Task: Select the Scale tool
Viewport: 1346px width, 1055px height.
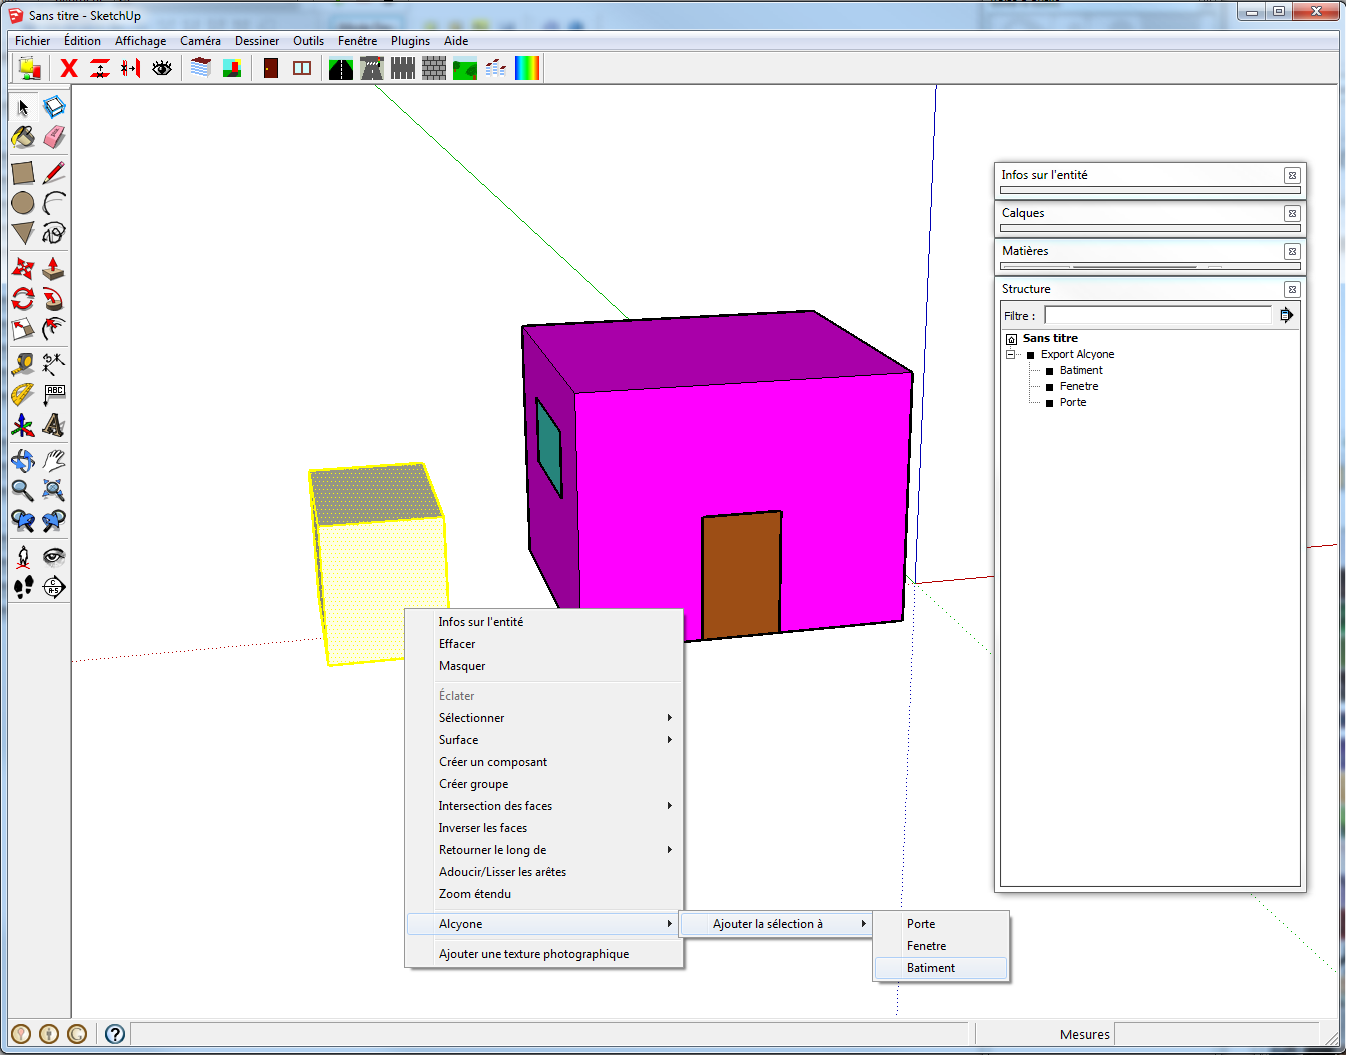Action: click(23, 328)
